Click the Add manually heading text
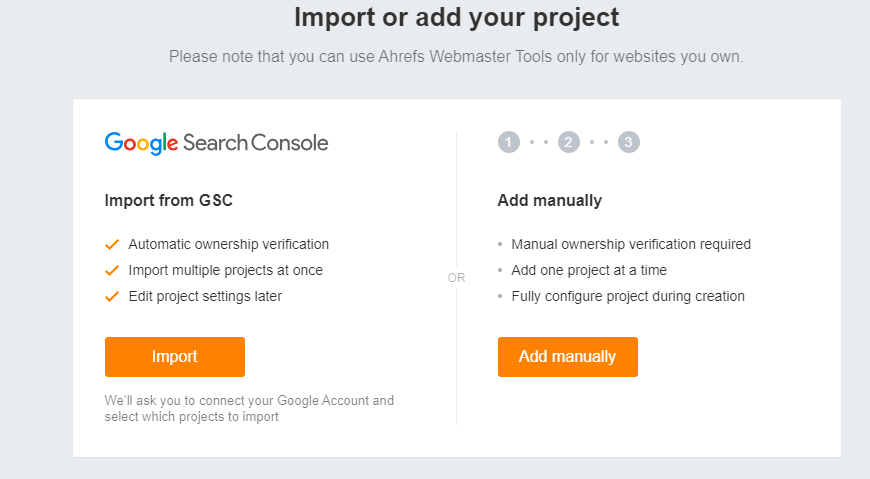Screen dimensions: 870x479 550,200
